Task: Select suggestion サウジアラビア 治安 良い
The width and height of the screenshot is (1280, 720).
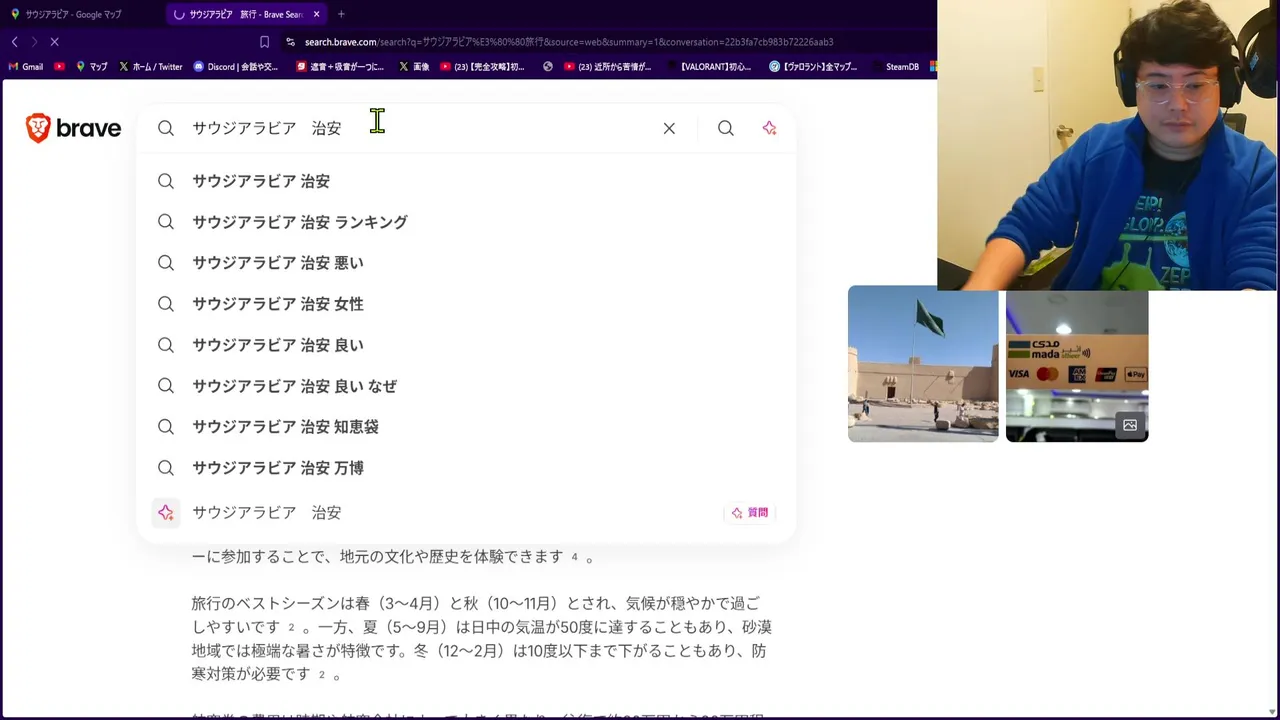Action: (466, 345)
